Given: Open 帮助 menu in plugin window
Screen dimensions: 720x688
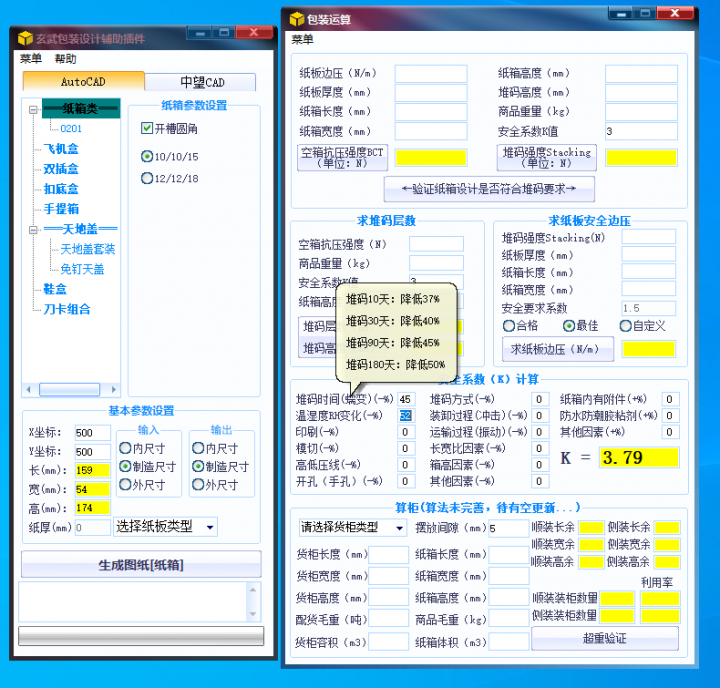Looking at the screenshot, I should click(x=65, y=59).
